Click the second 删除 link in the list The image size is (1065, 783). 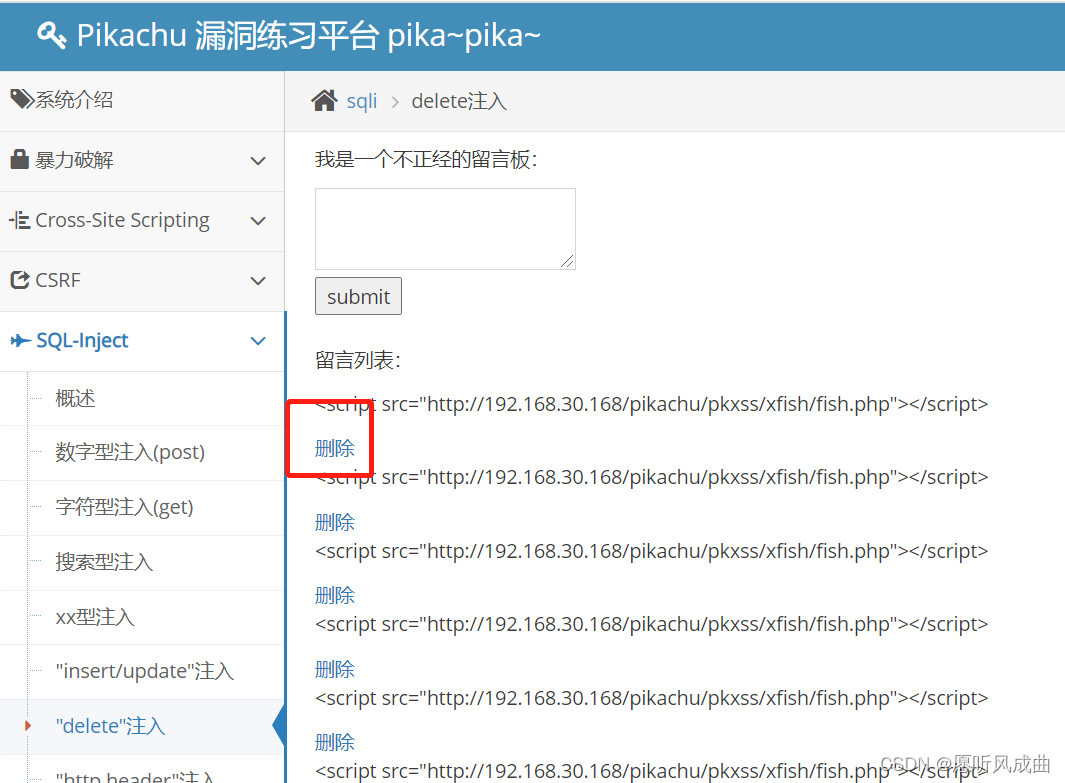(335, 522)
